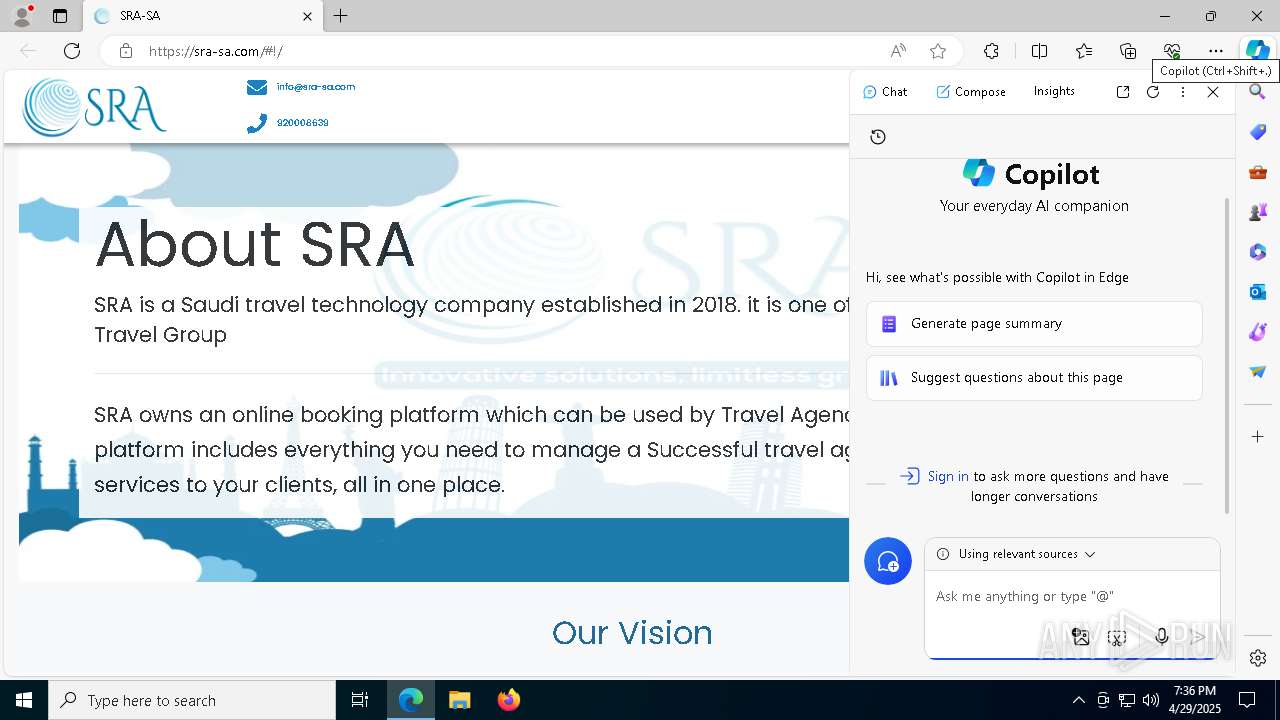Click the 920008639 phone number

point(303,123)
